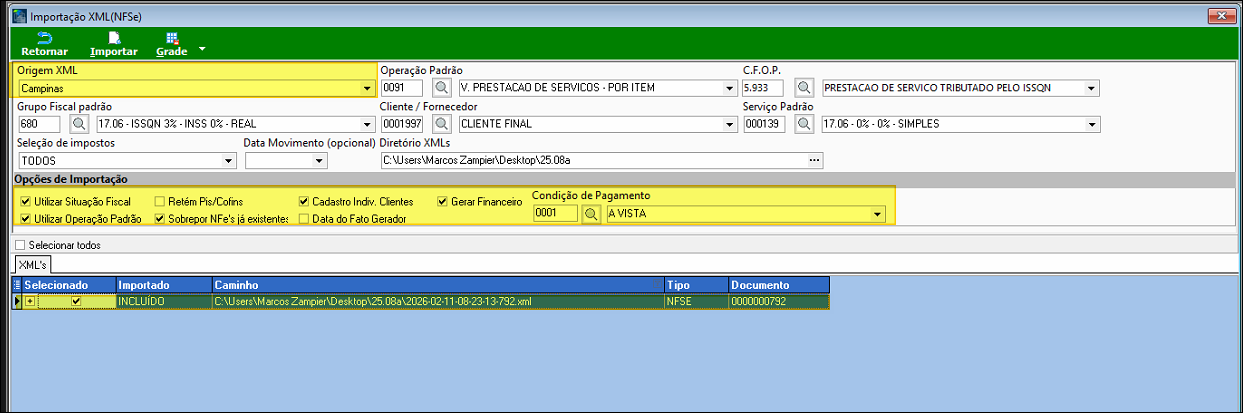
Task: Toggle Utilizar Operação Padrão checkbox
Action: (x=25, y=218)
